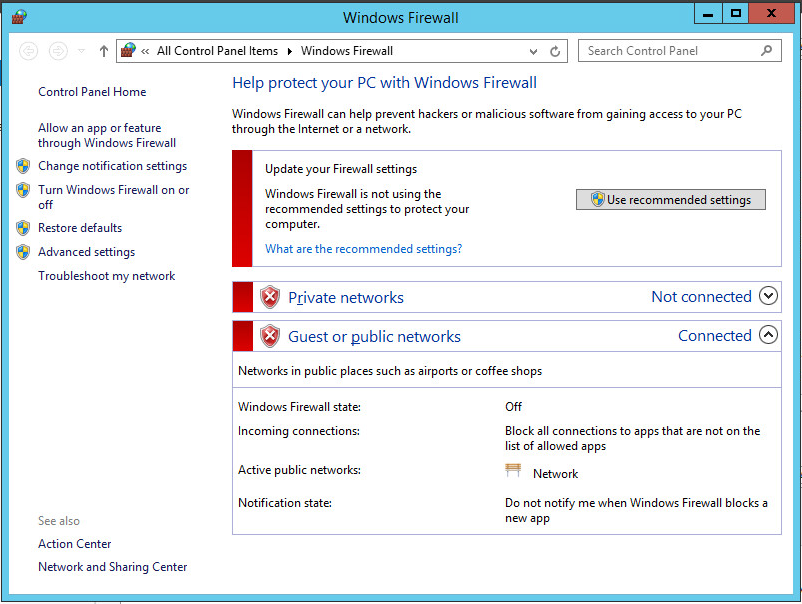Open Control Panel Home
The image size is (802, 604).
point(92,92)
